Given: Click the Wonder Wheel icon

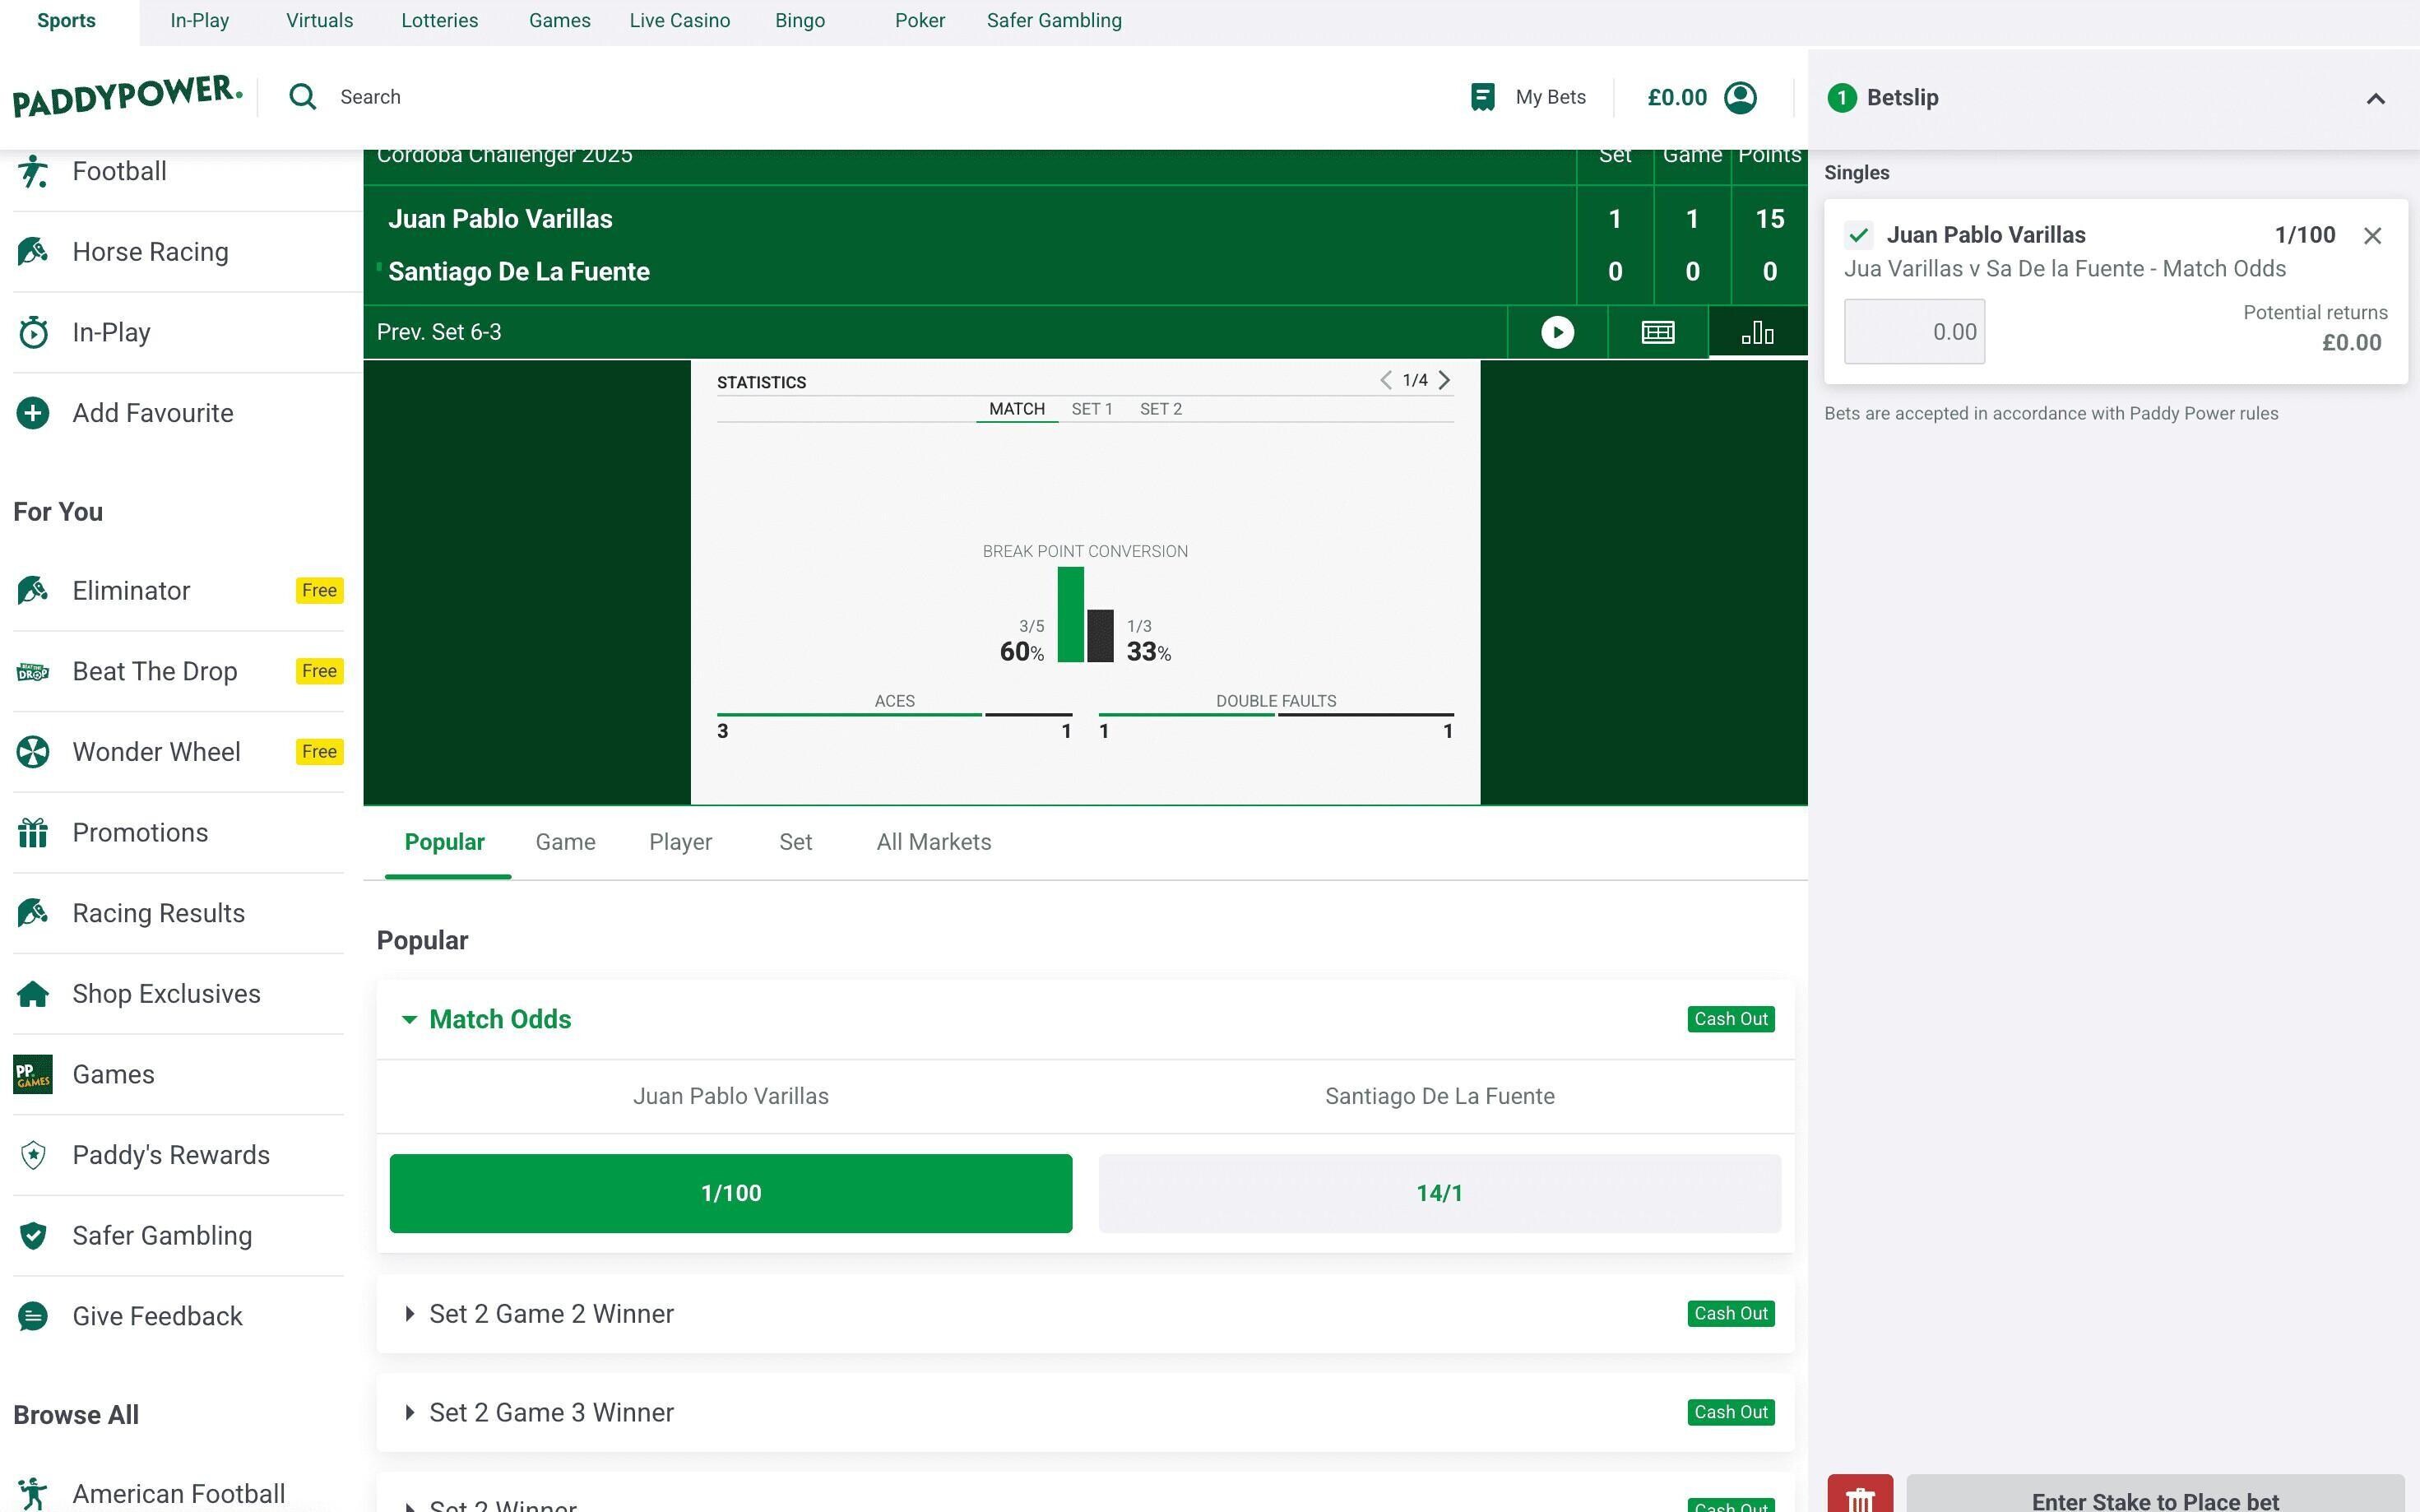Looking at the screenshot, I should 33,752.
